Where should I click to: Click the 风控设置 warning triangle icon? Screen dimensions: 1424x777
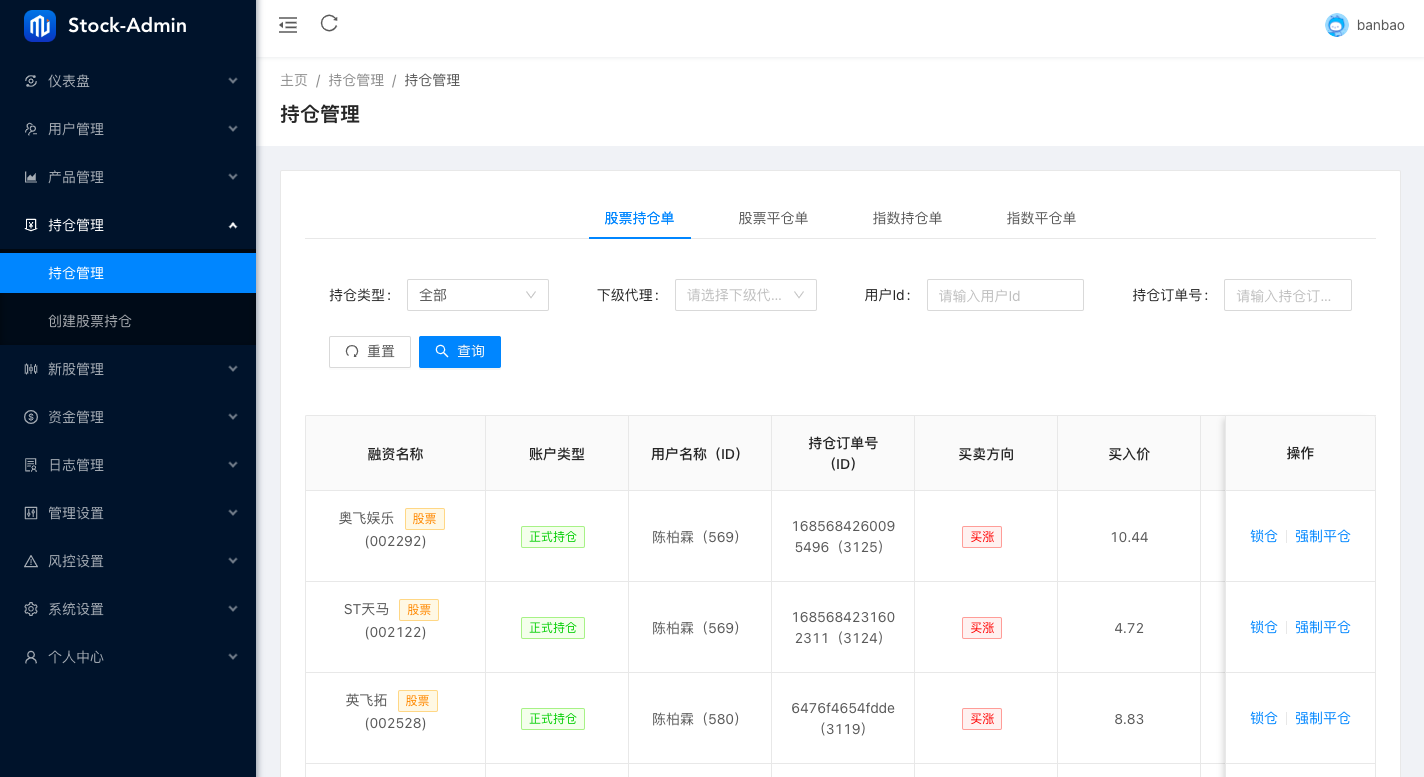click(x=31, y=561)
